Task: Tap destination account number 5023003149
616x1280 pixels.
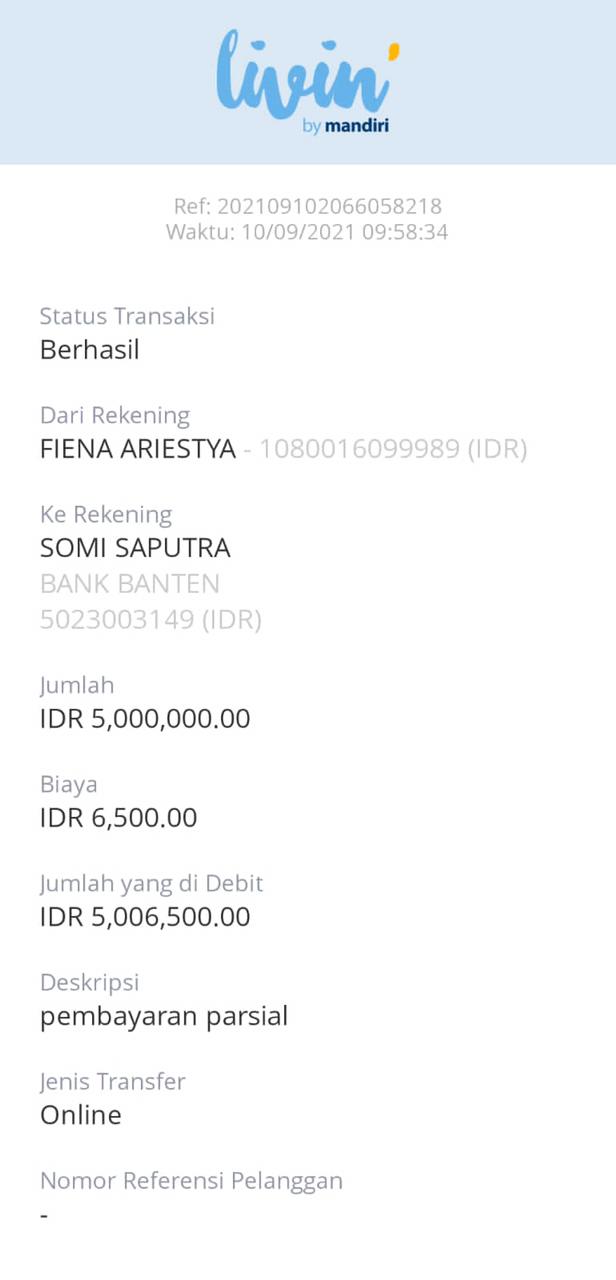Action: [117, 620]
